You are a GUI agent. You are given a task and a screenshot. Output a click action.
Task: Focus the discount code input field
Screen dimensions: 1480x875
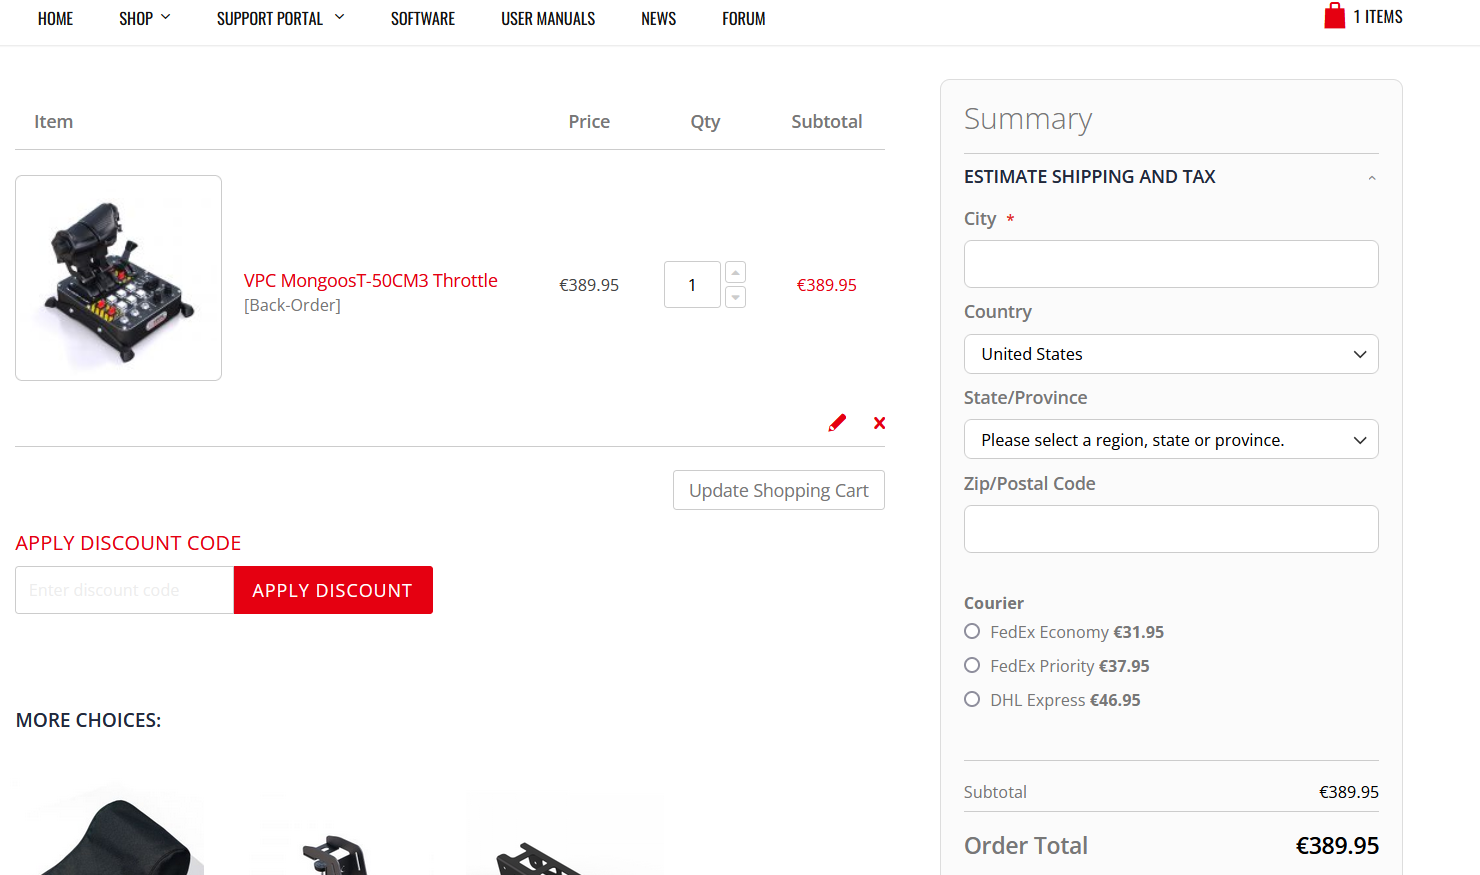tap(124, 590)
